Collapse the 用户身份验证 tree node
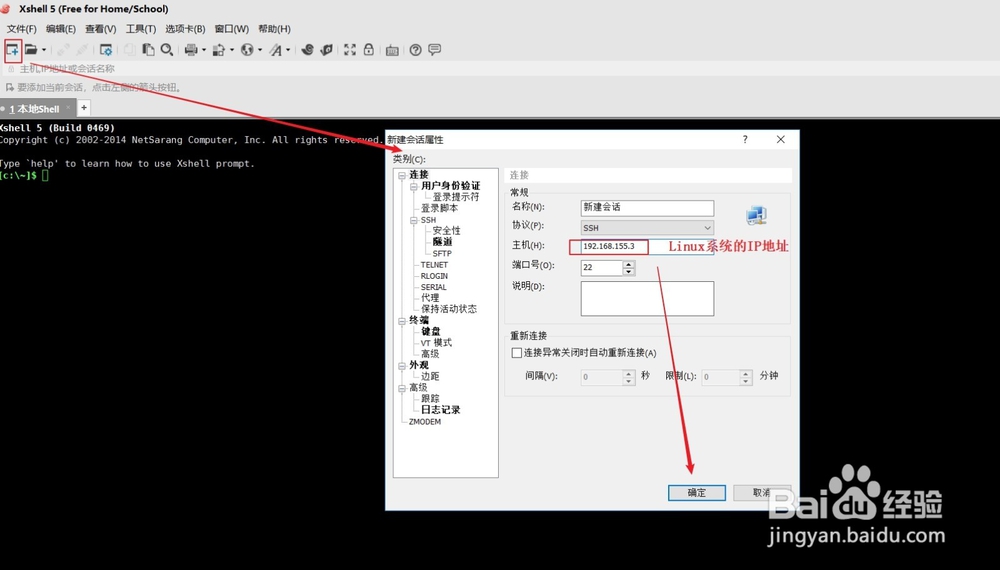This screenshot has height=570, width=1000. [413, 186]
